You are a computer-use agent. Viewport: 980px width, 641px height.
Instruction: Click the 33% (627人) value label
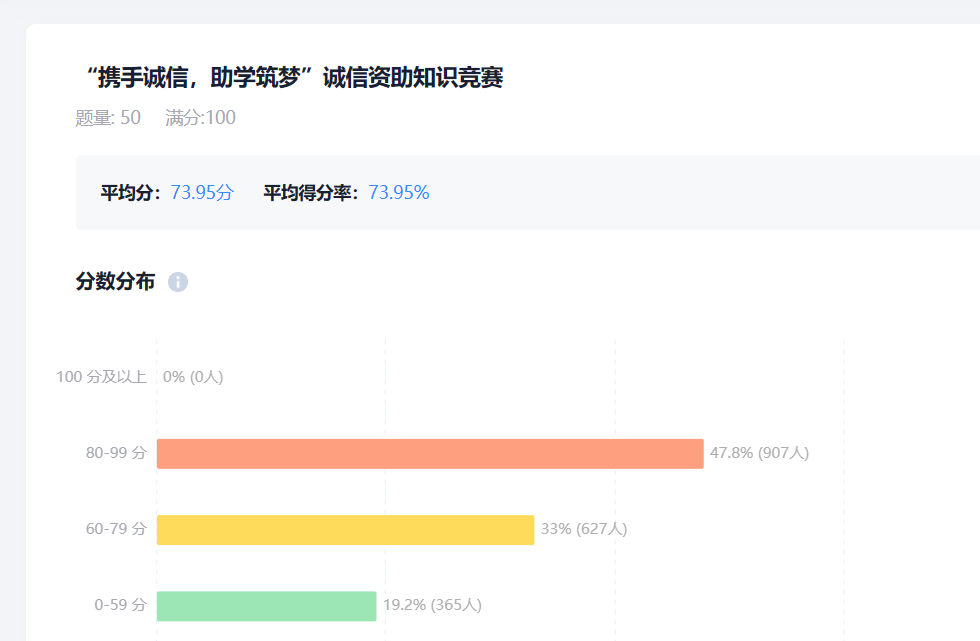[584, 529]
